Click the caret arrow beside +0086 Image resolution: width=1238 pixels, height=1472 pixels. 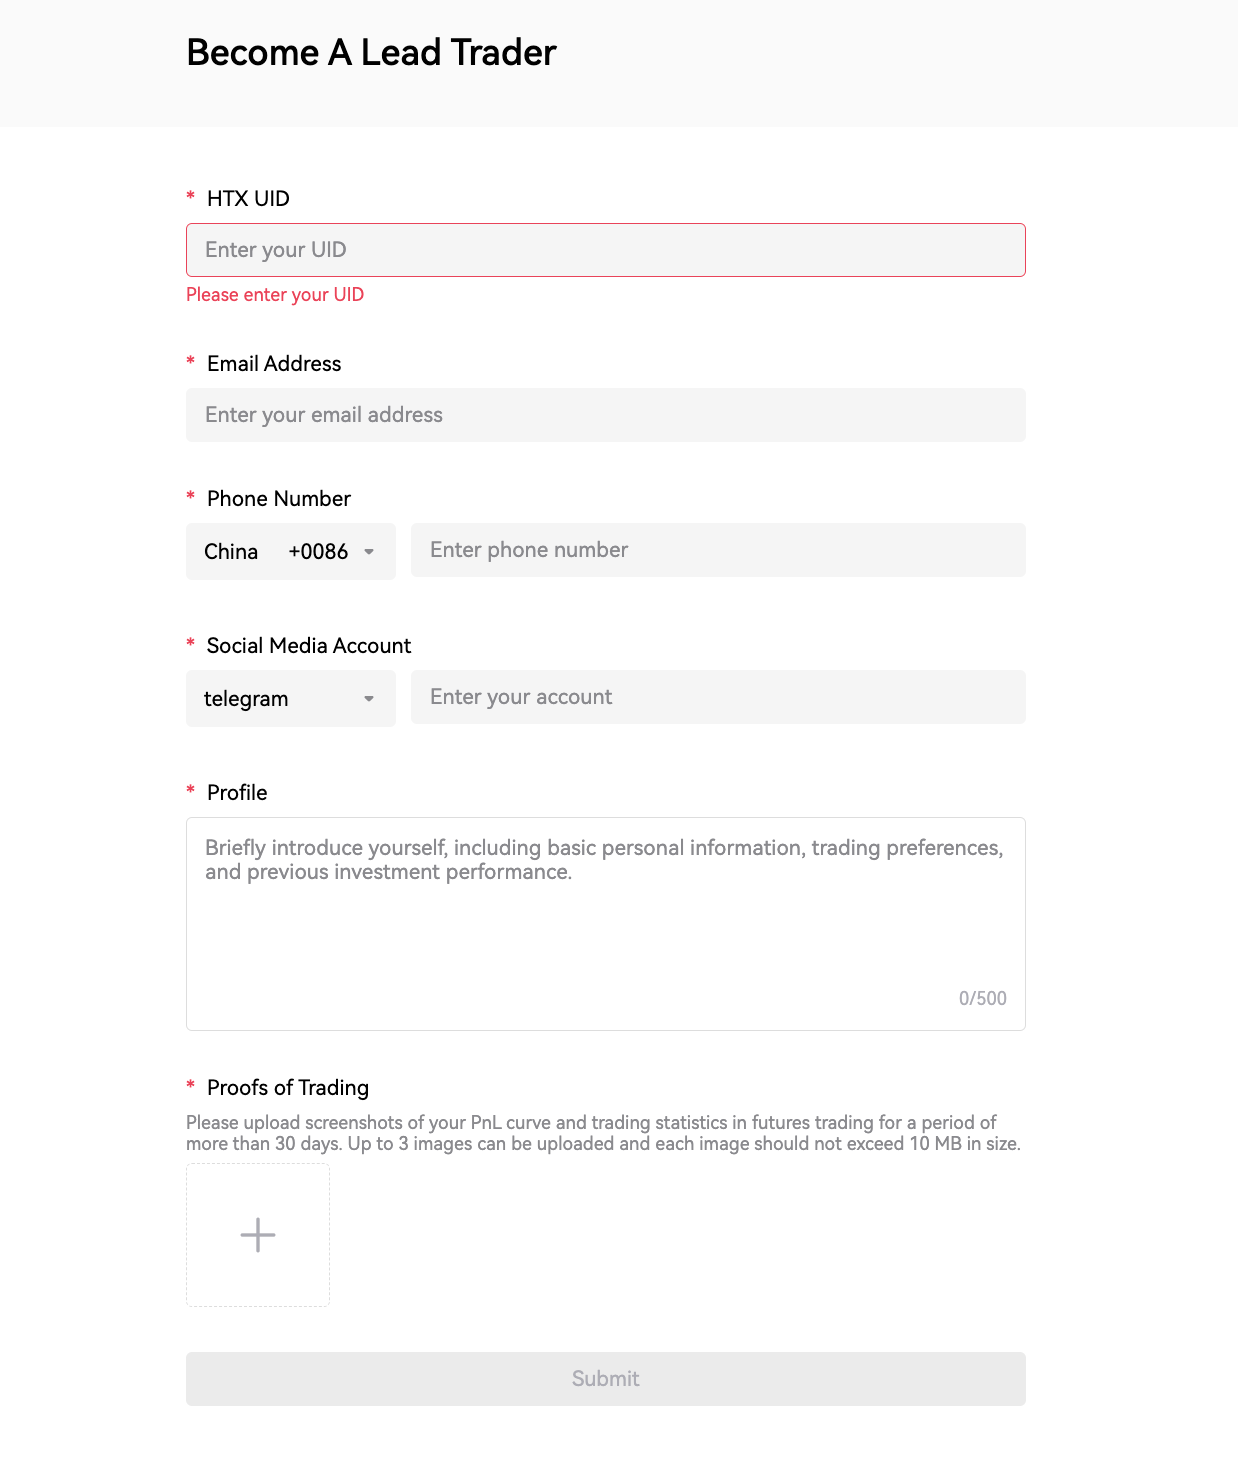(x=369, y=552)
